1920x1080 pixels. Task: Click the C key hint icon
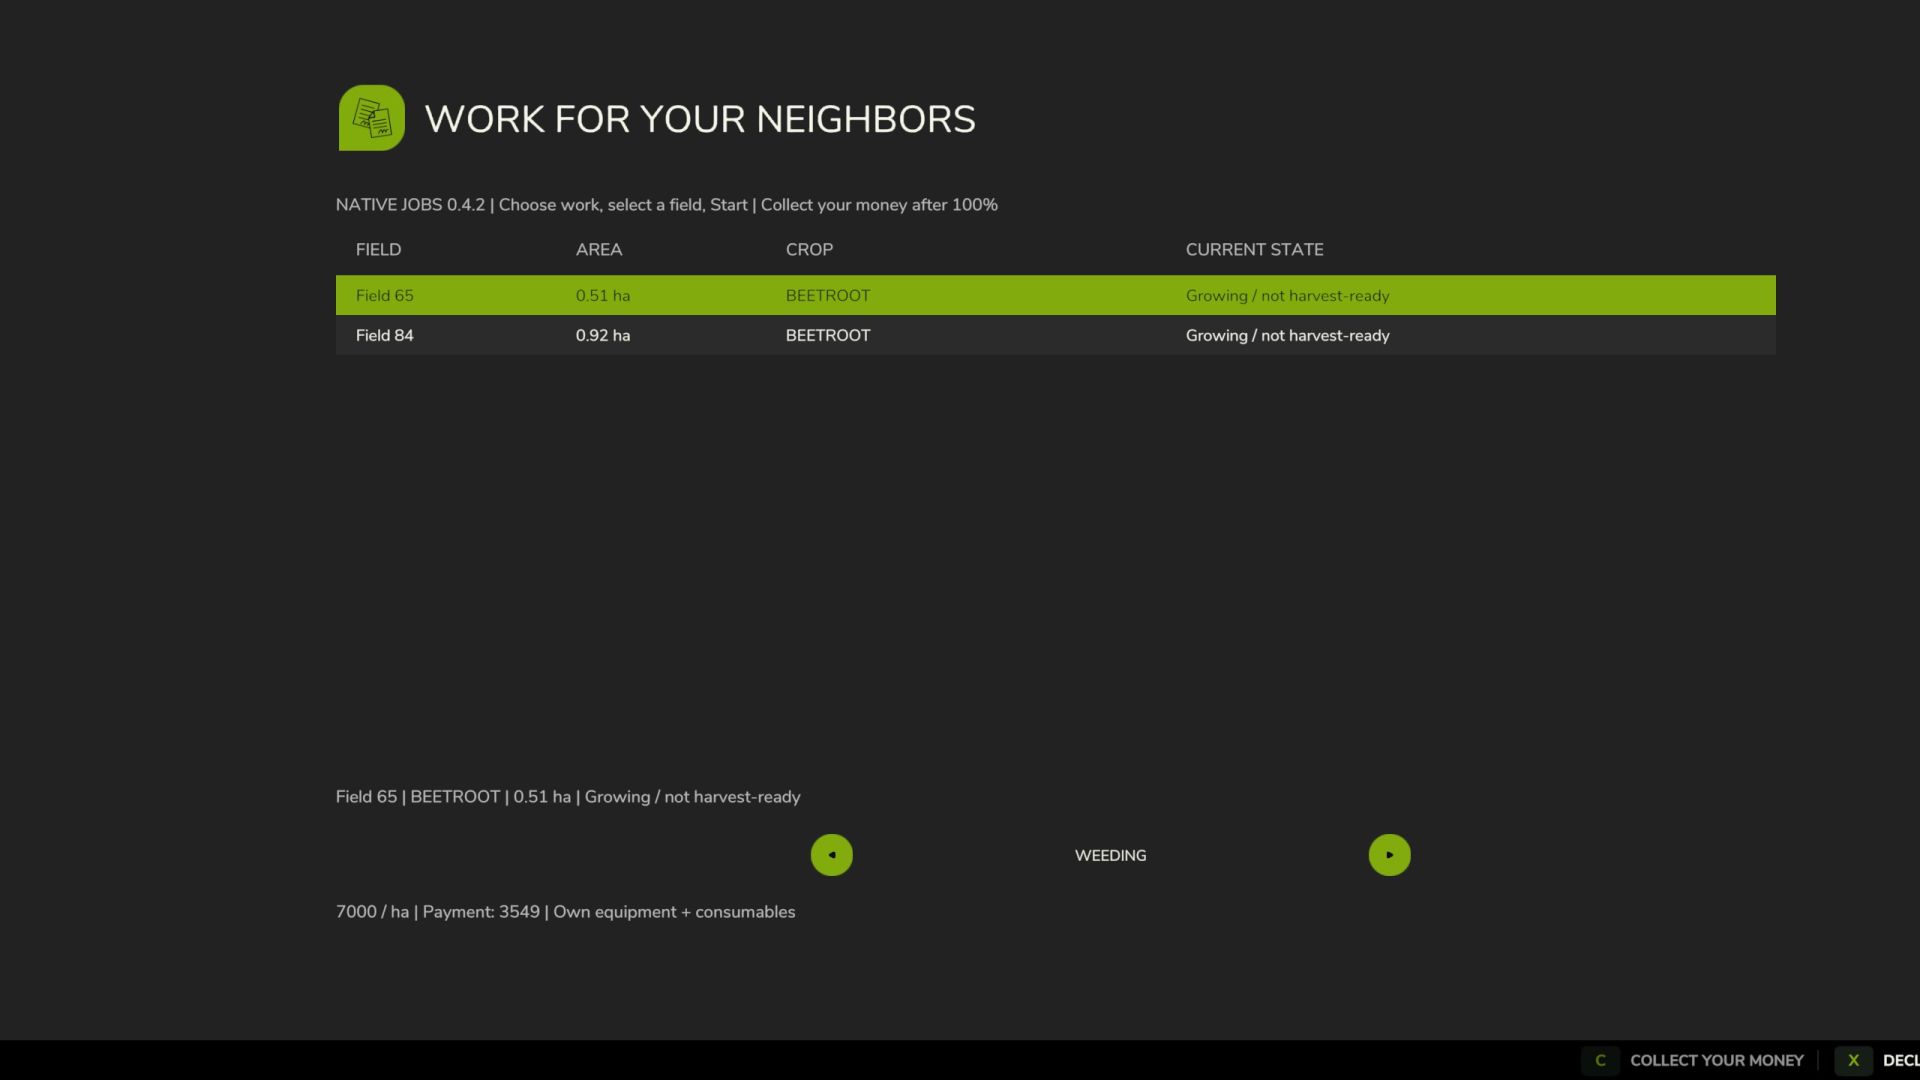pyautogui.click(x=1600, y=1060)
